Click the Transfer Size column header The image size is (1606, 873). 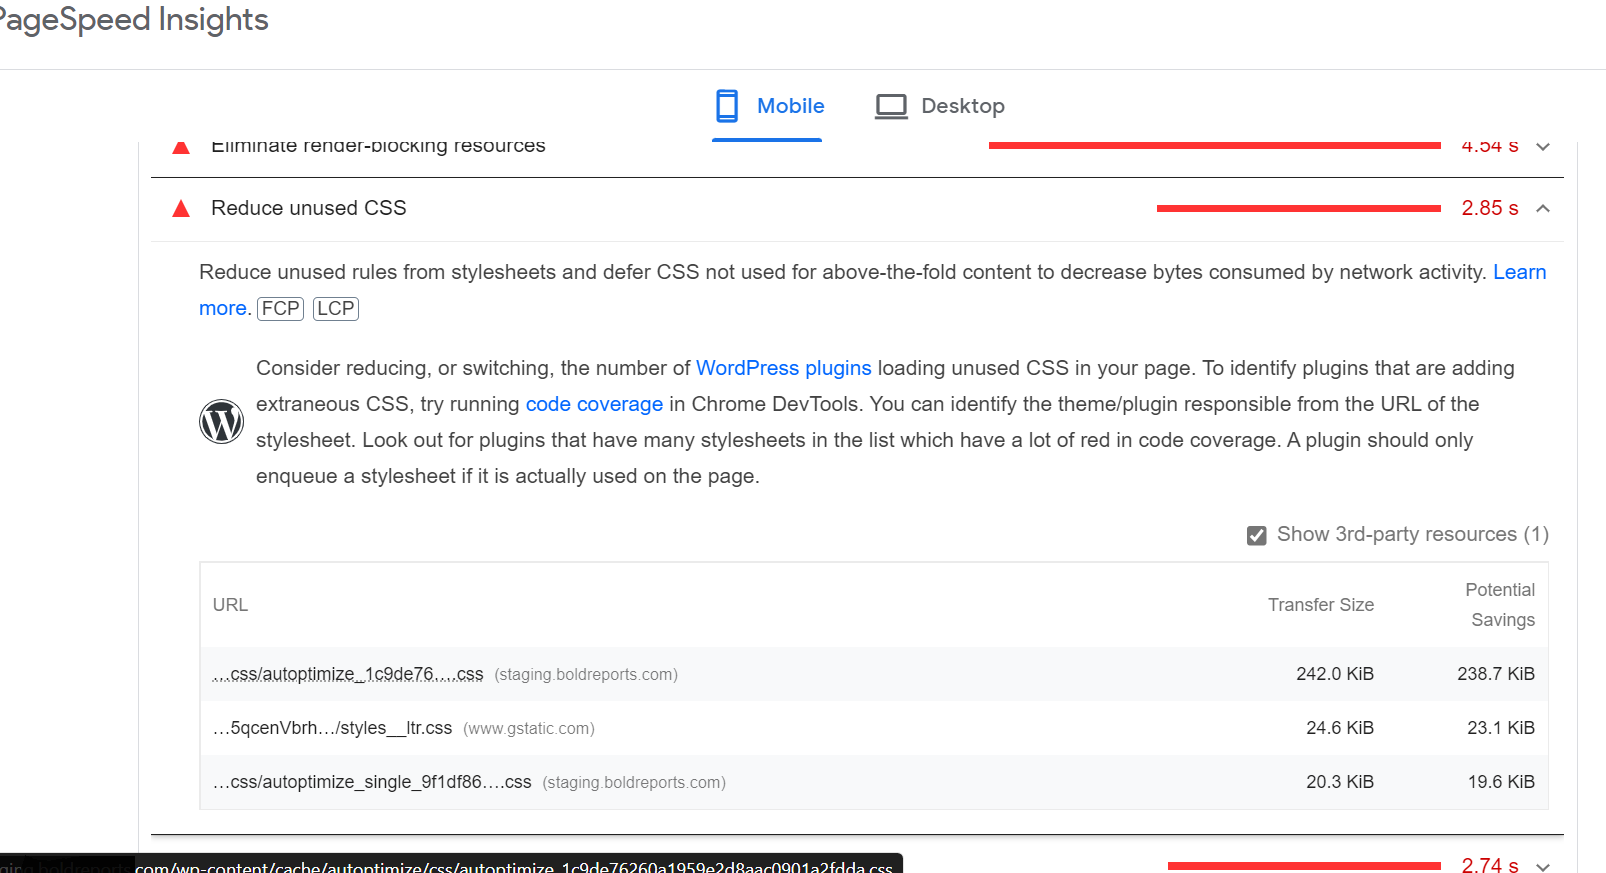(1321, 605)
